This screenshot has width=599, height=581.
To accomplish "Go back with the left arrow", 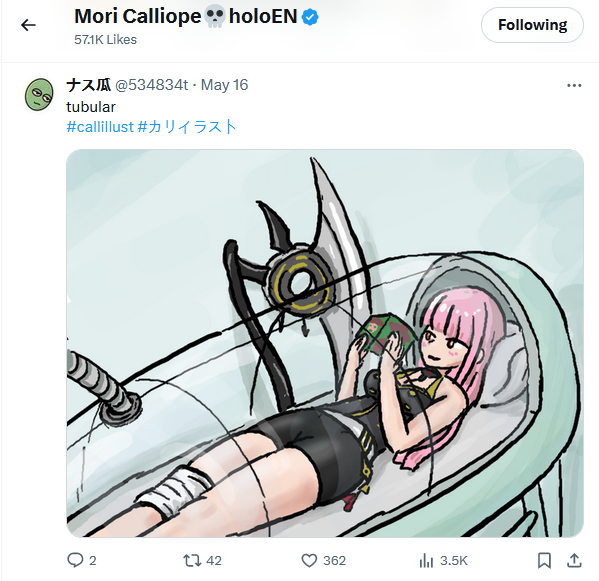I will (x=28, y=25).
